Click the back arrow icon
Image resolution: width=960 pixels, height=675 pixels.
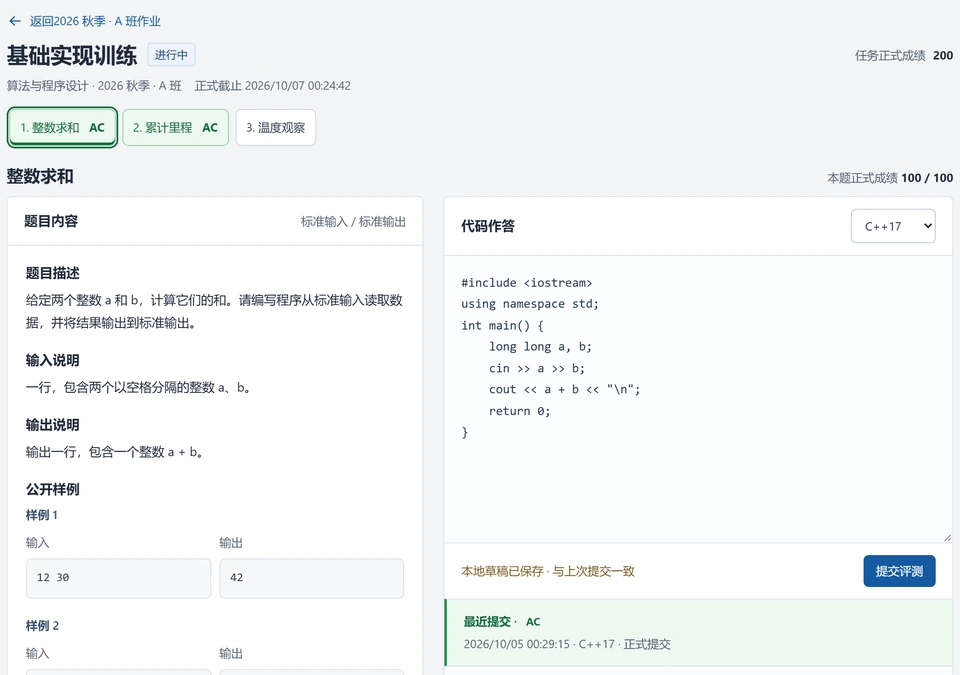coord(15,21)
